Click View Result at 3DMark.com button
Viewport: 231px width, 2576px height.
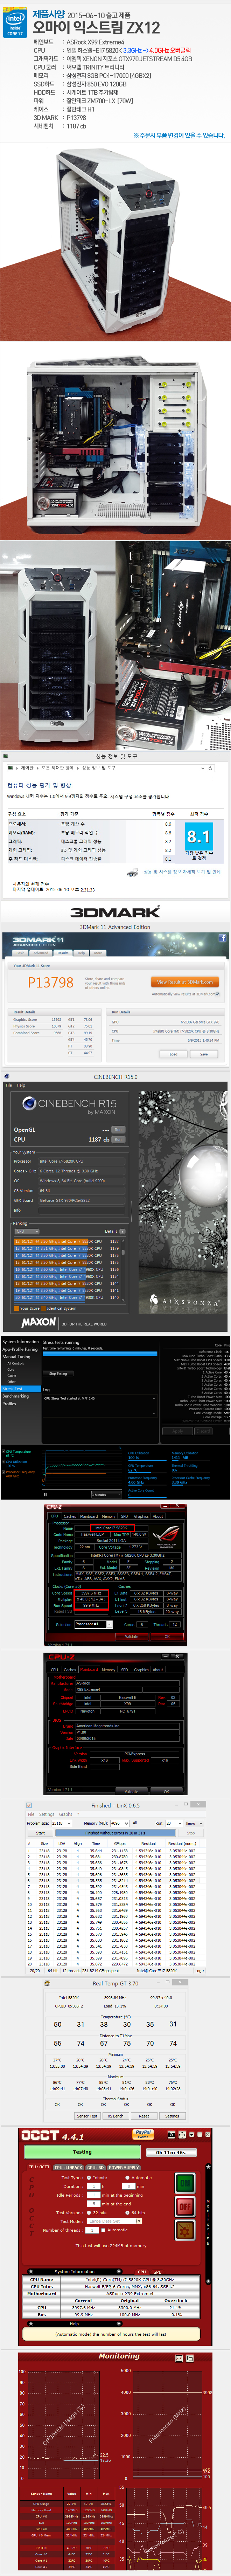(185, 982)
